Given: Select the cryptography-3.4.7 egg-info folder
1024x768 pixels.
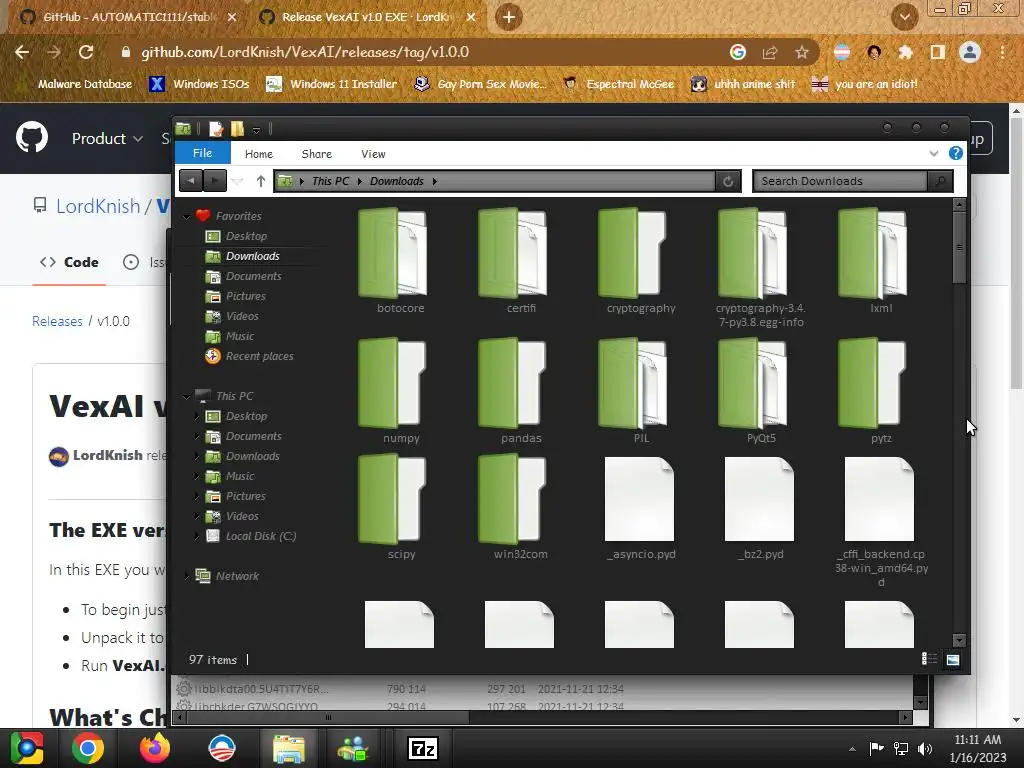Looking at the screenshot, I should click(761, 268).
